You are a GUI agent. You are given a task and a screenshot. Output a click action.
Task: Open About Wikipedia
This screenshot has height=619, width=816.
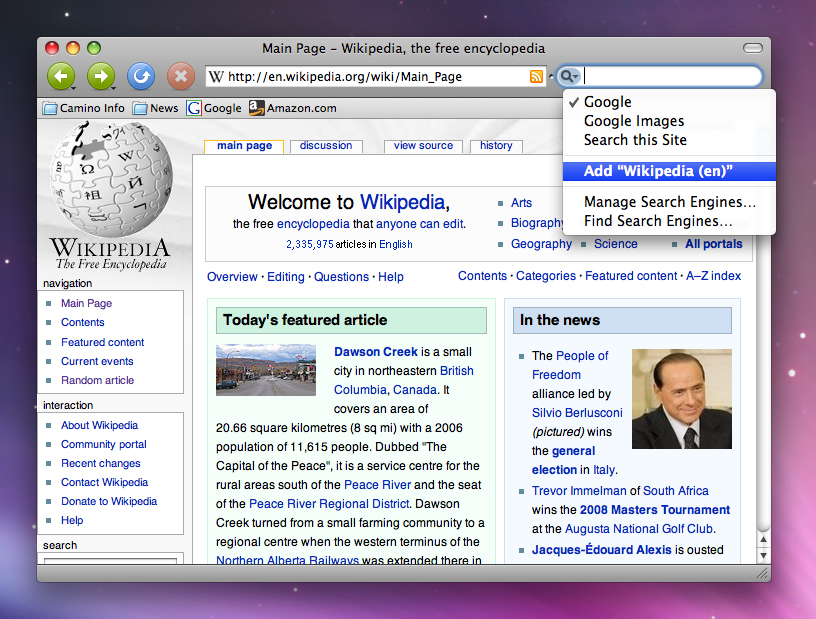point(99,425)
